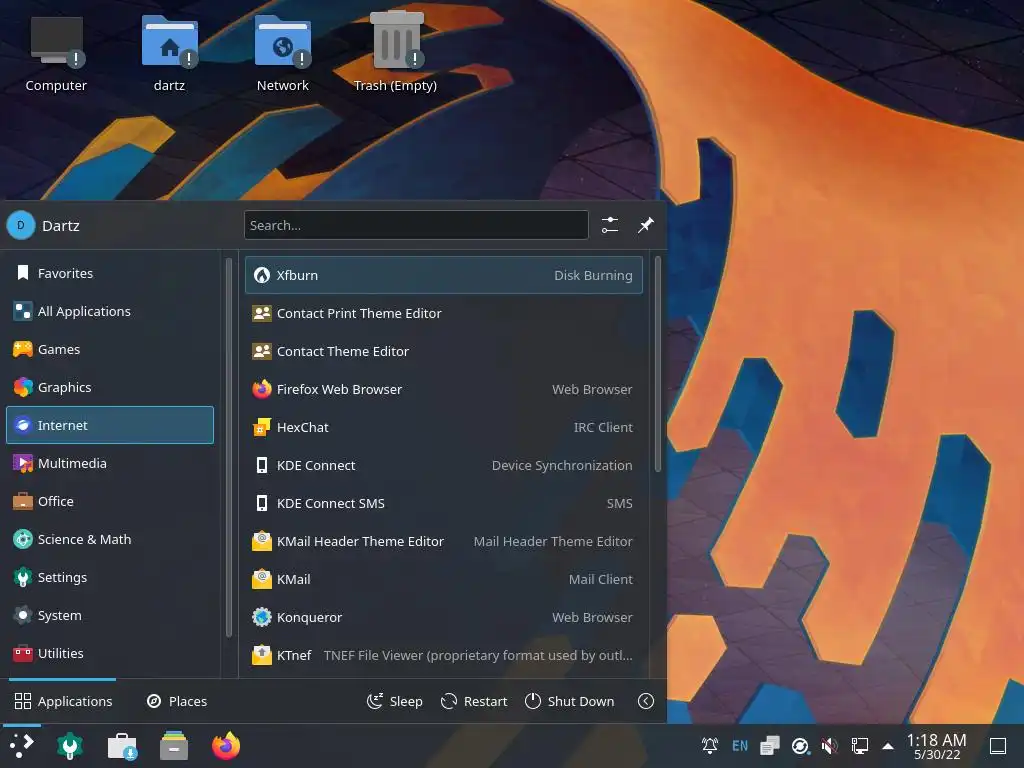Open the System category
Screen dimensions: 1024x768
pos(110,615)
